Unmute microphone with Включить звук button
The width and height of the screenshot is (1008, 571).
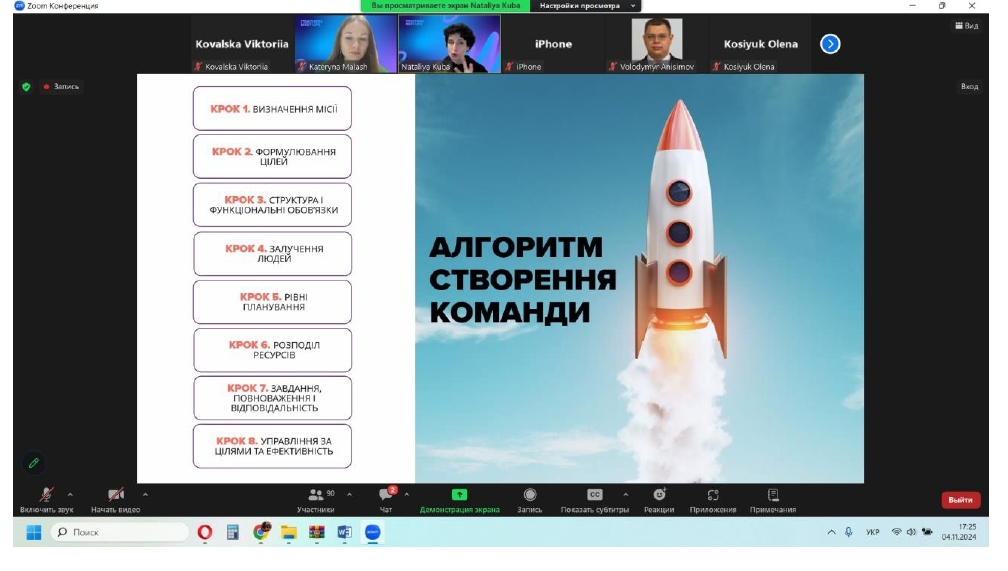coord(46,497)
